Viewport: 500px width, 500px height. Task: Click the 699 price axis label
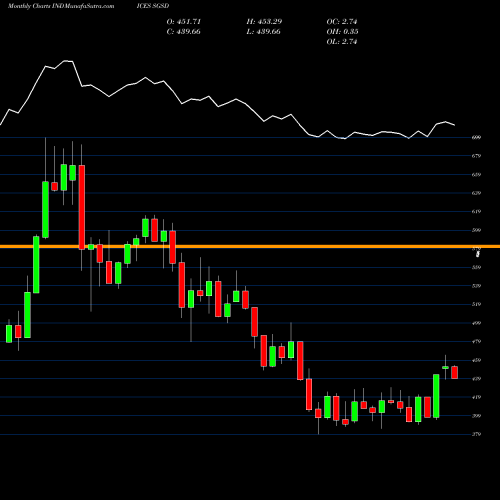coord(476,137)
